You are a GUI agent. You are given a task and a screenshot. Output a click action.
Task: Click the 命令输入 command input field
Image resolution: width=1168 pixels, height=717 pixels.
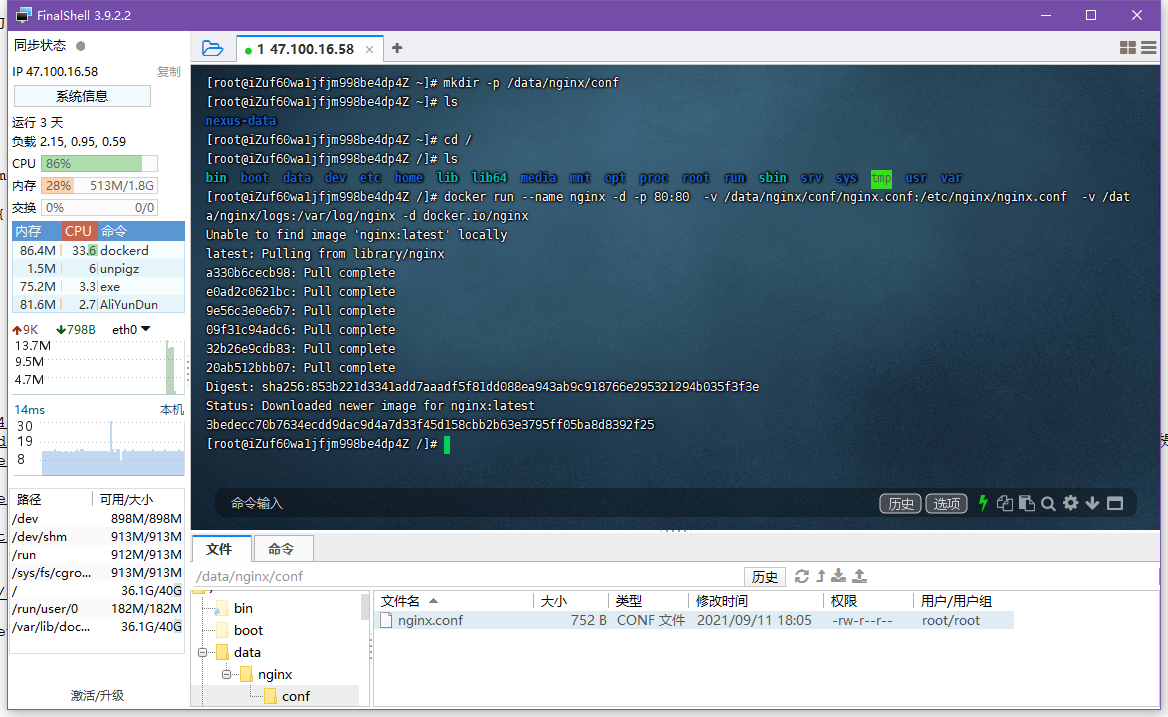[x=548, y=504]
